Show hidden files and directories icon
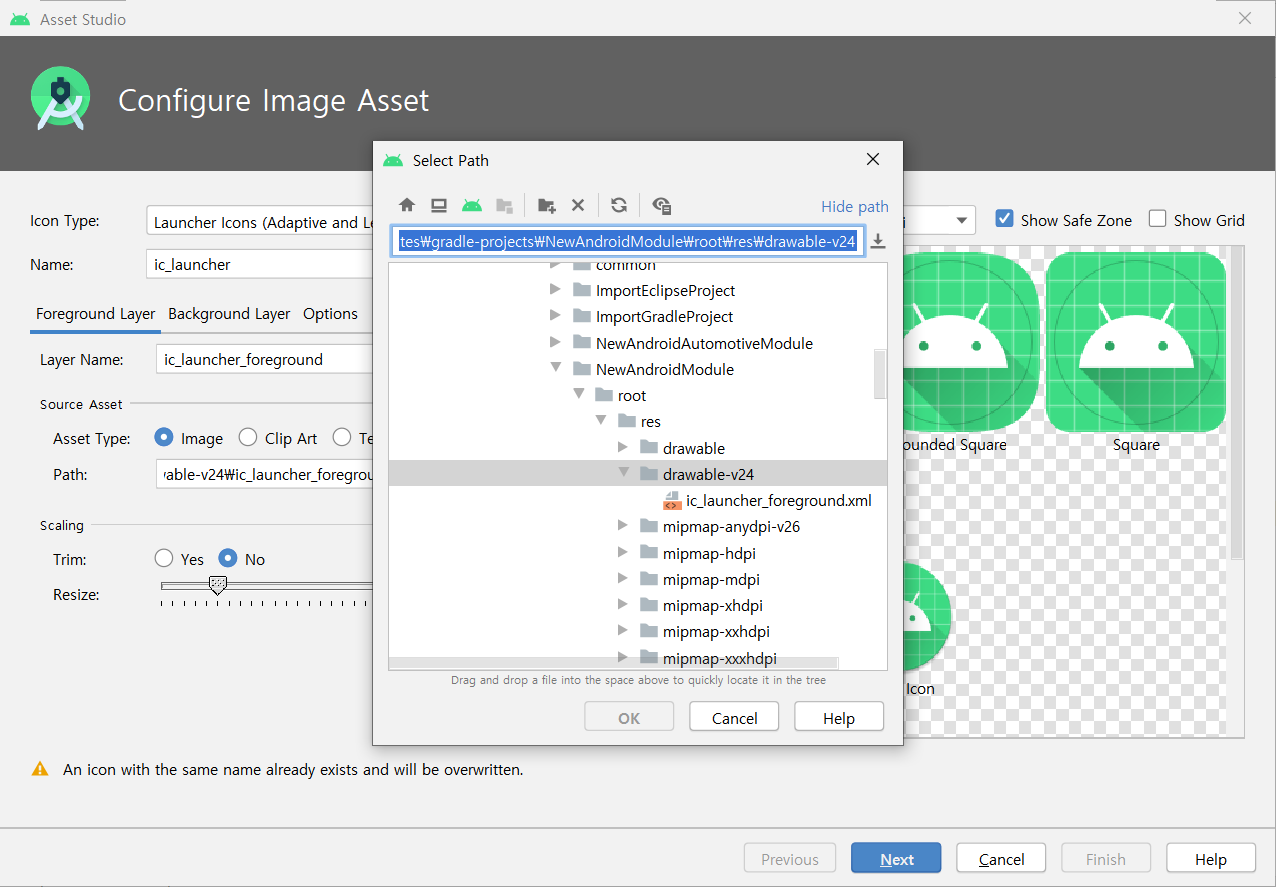The height and width of the screenshot is (887, 1276). click(x=661, y=205)
